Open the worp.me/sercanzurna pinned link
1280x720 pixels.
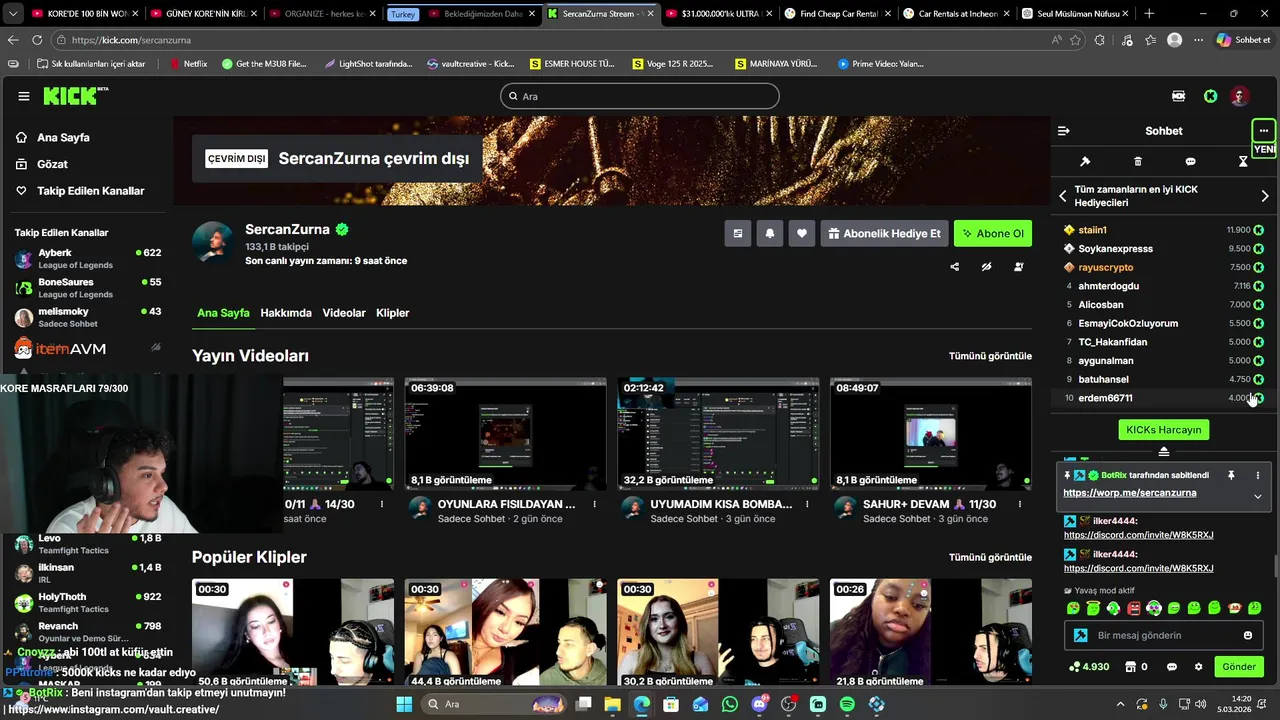point(1129,493)
